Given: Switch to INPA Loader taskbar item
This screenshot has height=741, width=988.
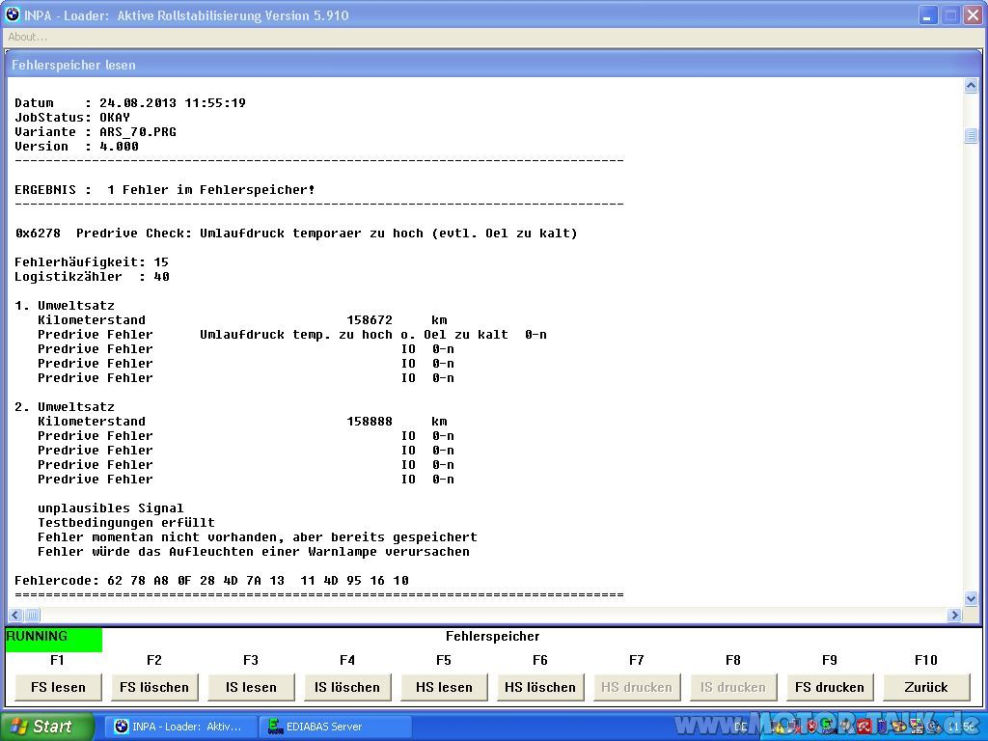Looking at the screenshot, I should 180,727.
